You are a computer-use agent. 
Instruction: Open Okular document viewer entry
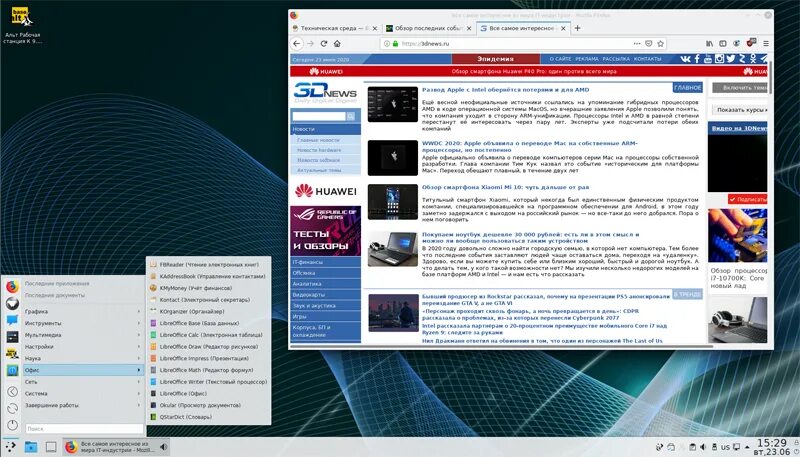coord(209,405)
